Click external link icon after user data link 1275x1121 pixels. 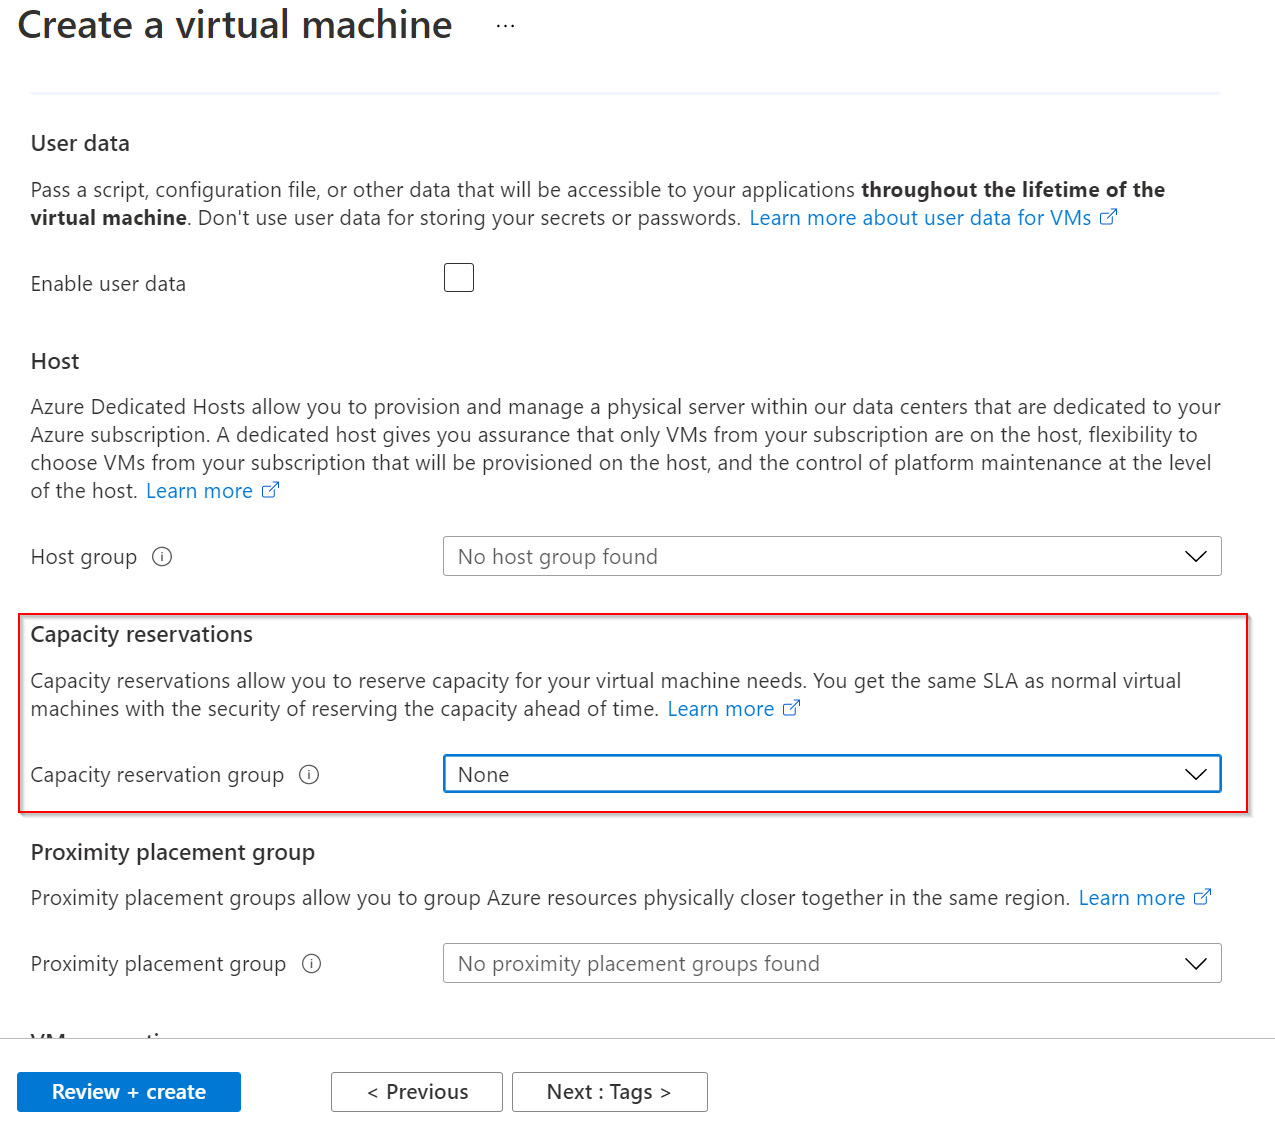[1108, 217]
